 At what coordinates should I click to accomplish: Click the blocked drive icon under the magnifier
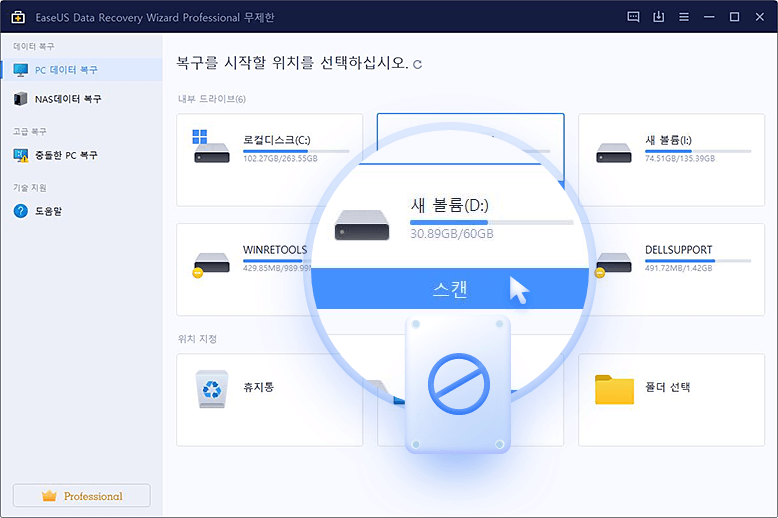(457, 384)
